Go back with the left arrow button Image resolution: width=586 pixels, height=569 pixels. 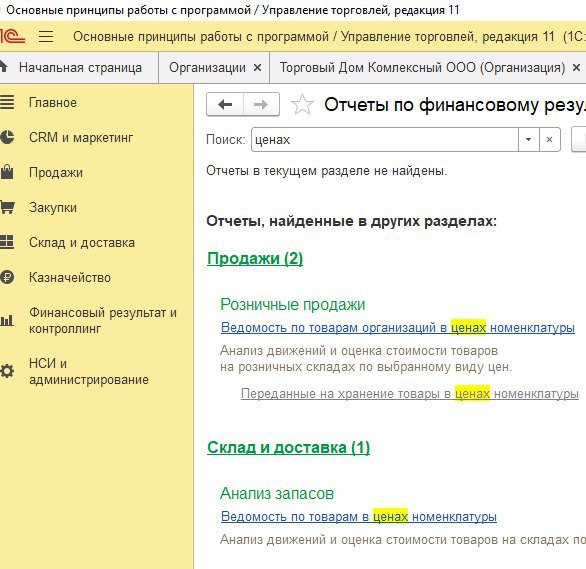click(x=225, y=104)
